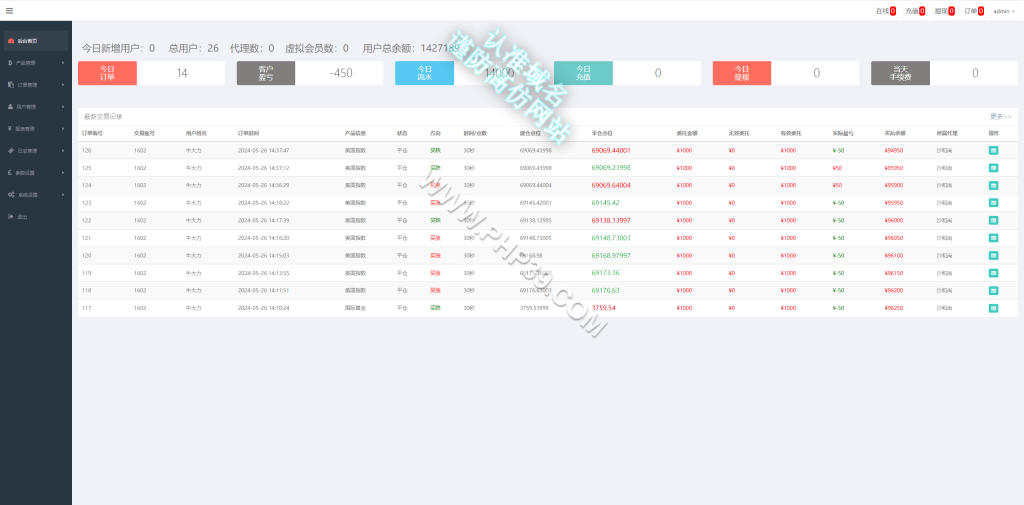Click the user management person icon

click(x=10, y=106)
